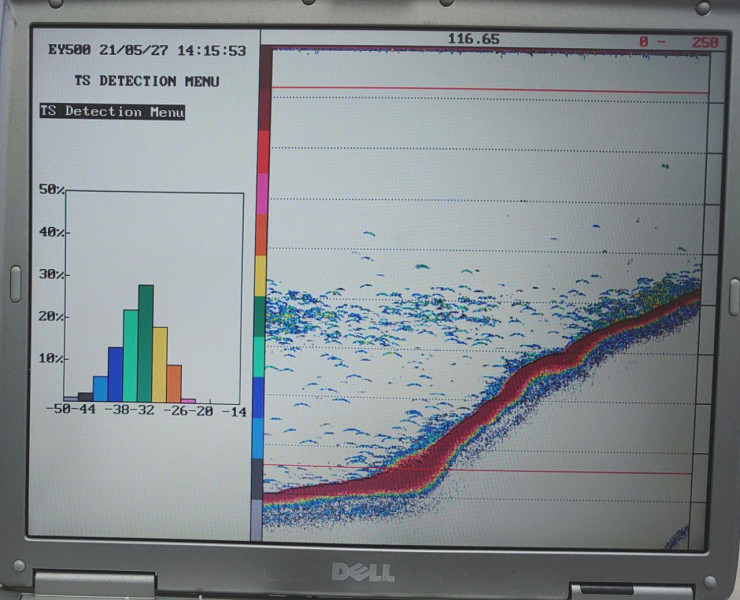Choose the orange swatch in the vertical color scale
This screenshot has height=600, width=740.
[x=262, y=235]
